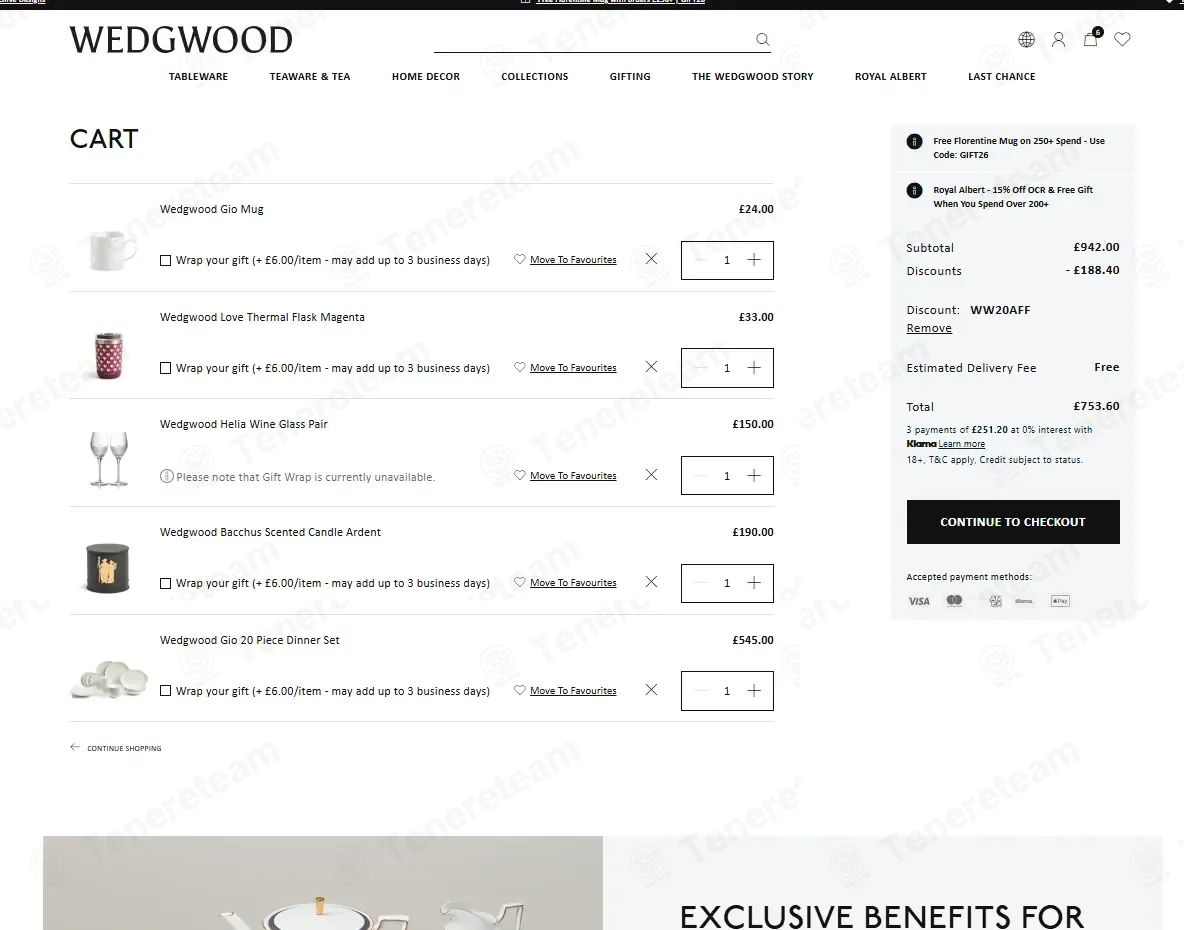Click the Apple Pay payment icon
The width and height of the screenshot is (1184, 930).
1060,601
